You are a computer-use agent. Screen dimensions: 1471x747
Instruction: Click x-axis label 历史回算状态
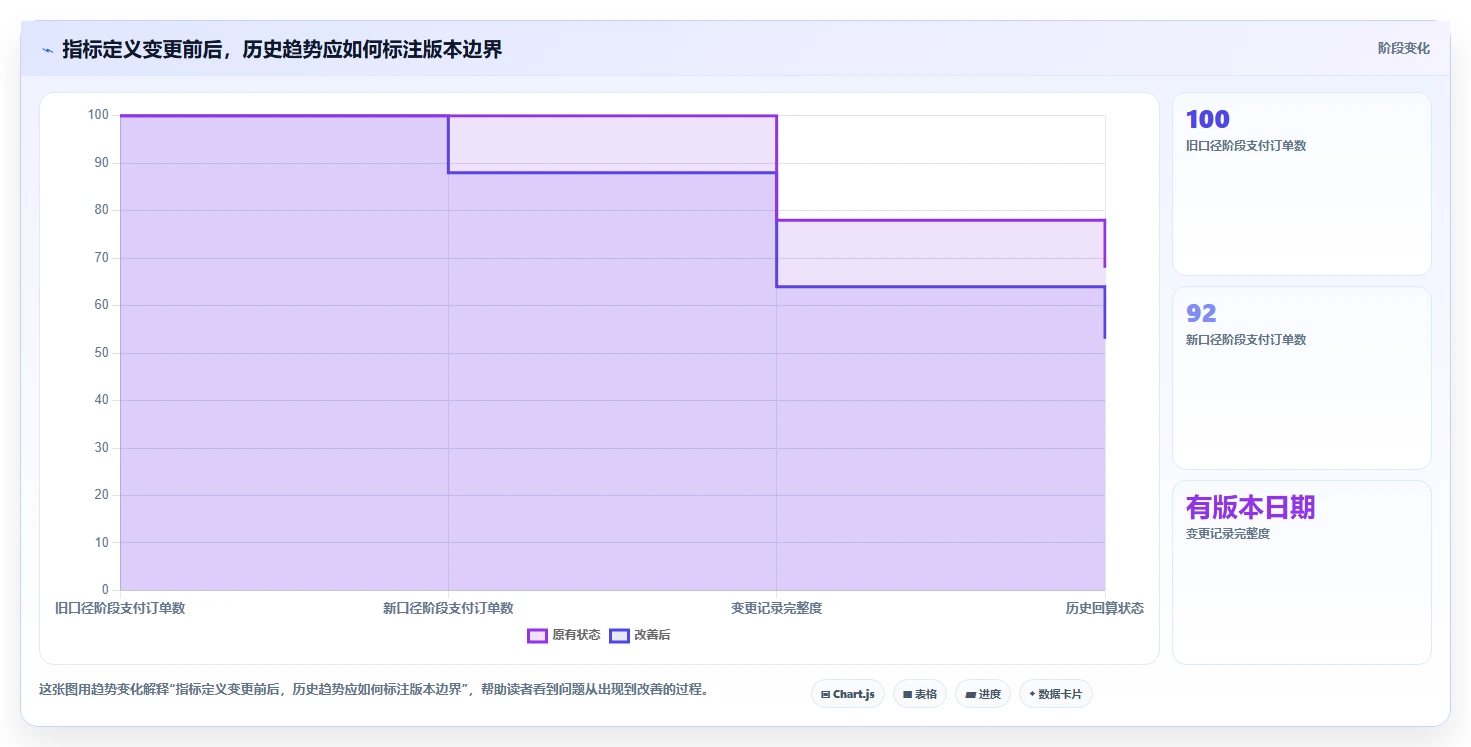pyautogui.click(x=1104, y=608)
